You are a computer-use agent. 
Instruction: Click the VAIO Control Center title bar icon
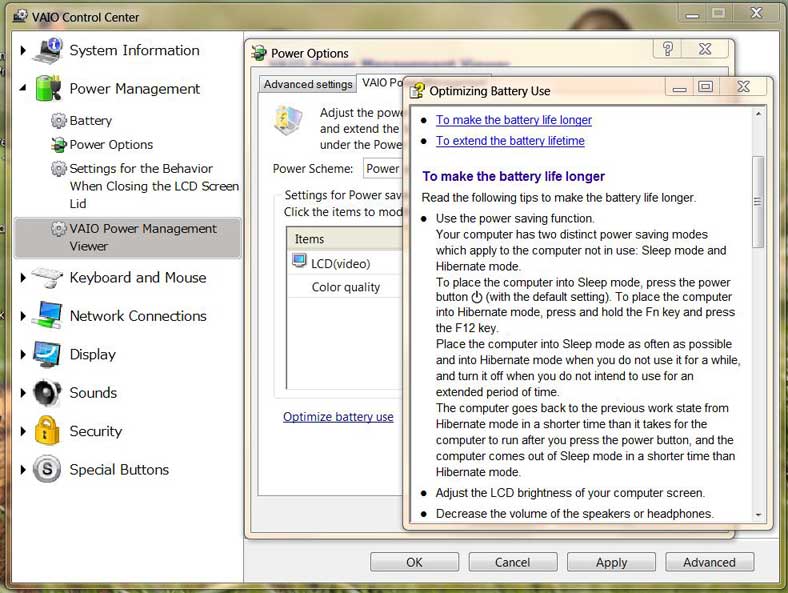point(20,17)
